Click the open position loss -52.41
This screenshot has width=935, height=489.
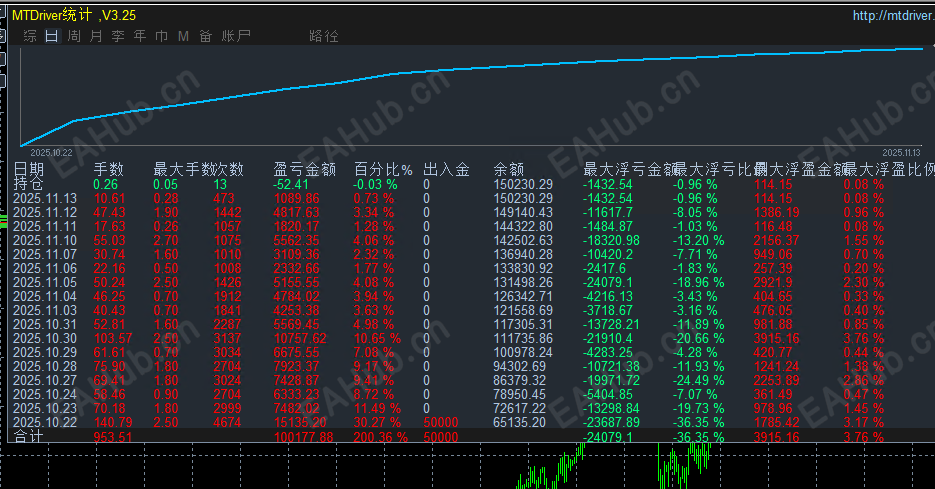291,184
